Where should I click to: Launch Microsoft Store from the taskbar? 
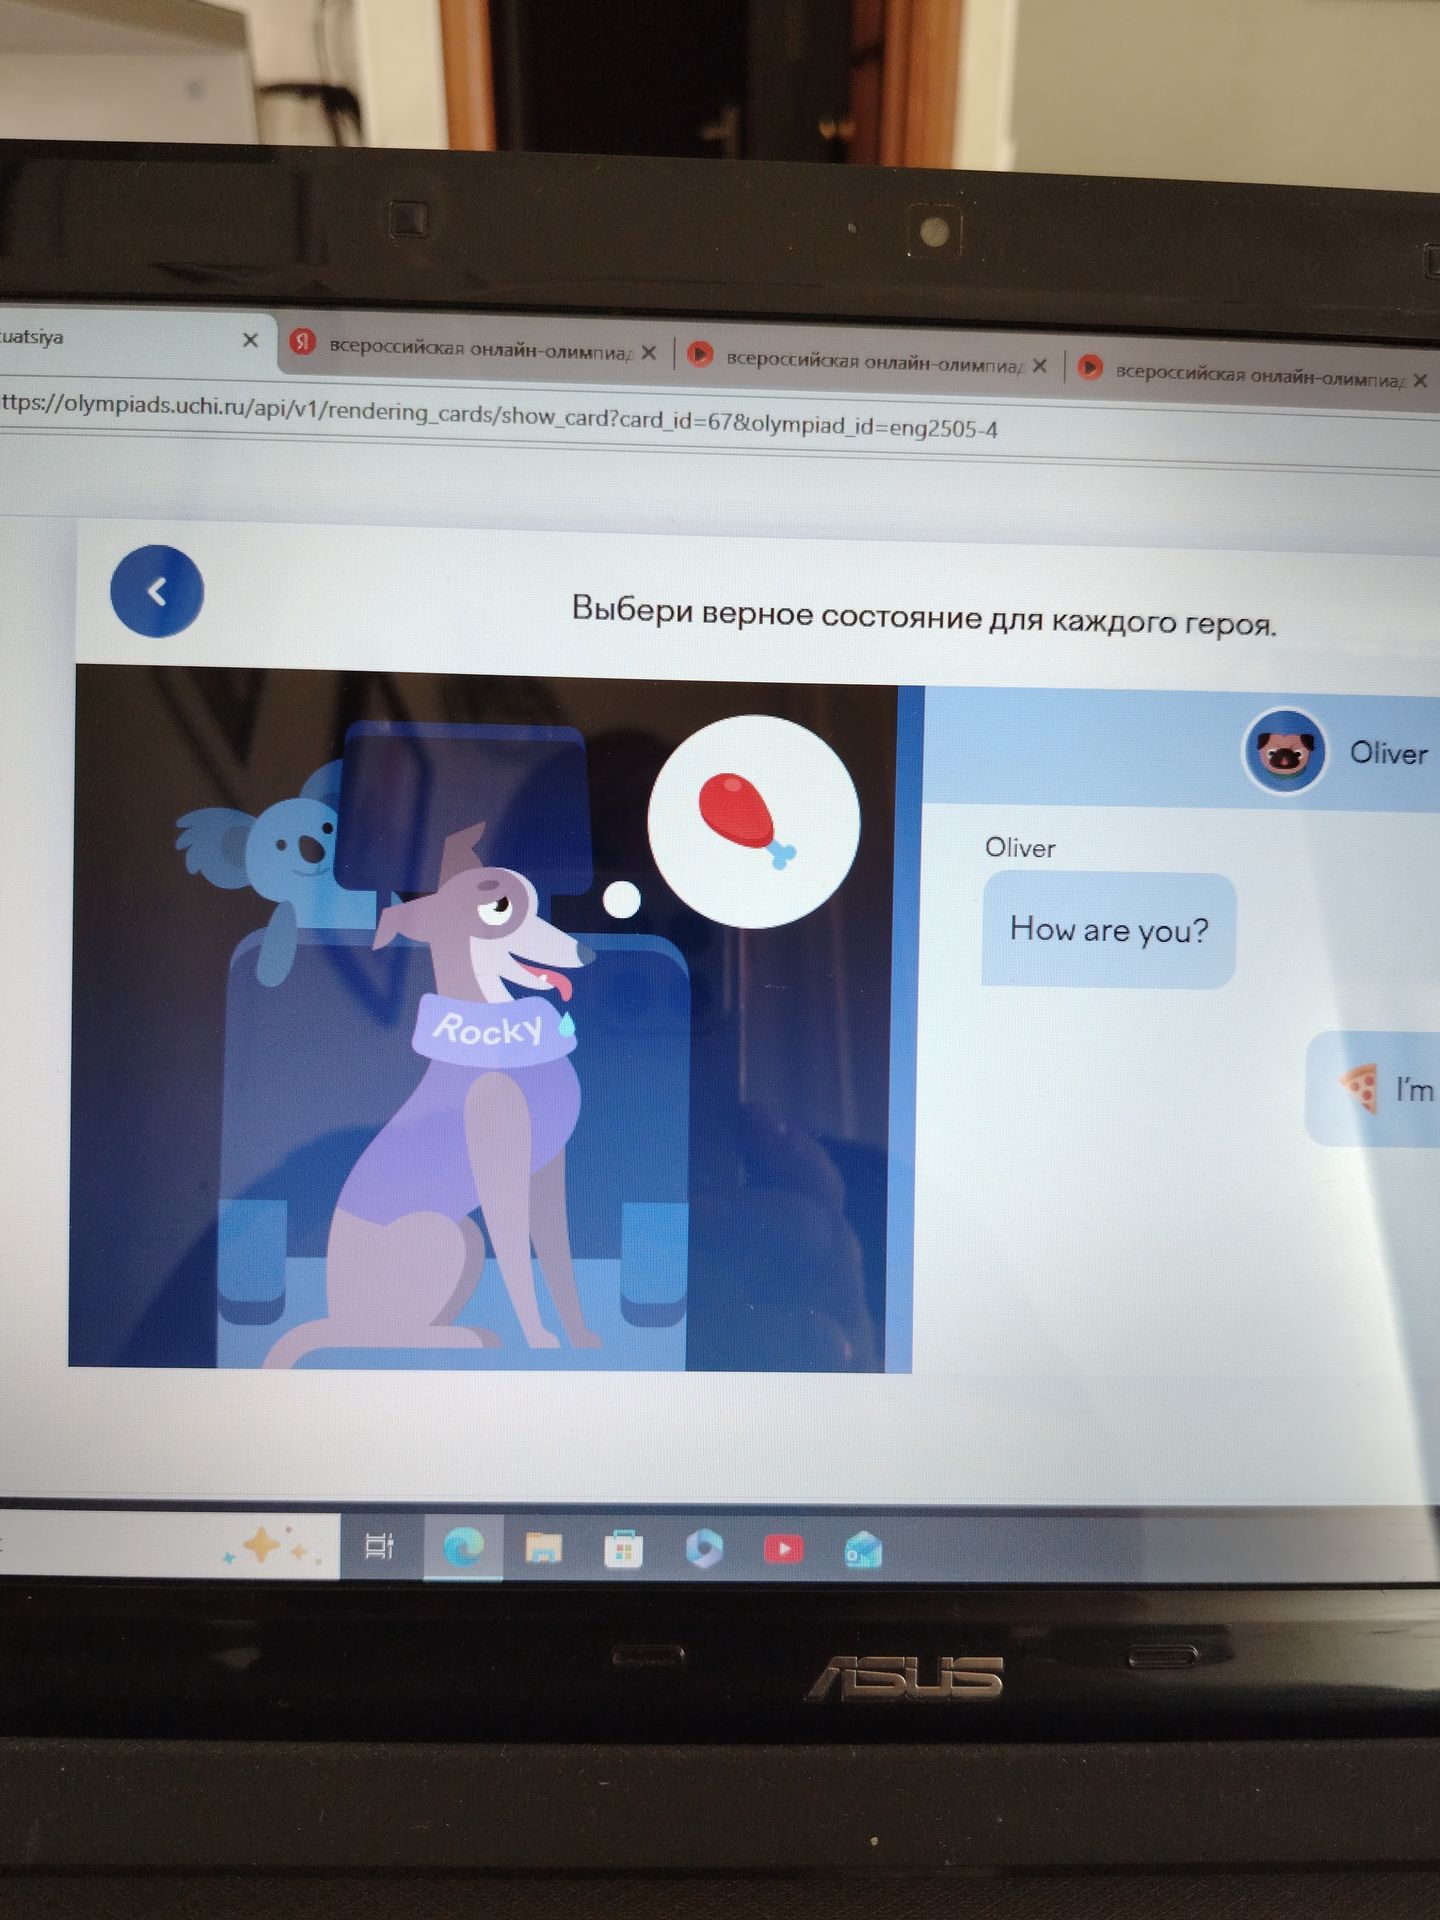click(x=623, y=1550)
